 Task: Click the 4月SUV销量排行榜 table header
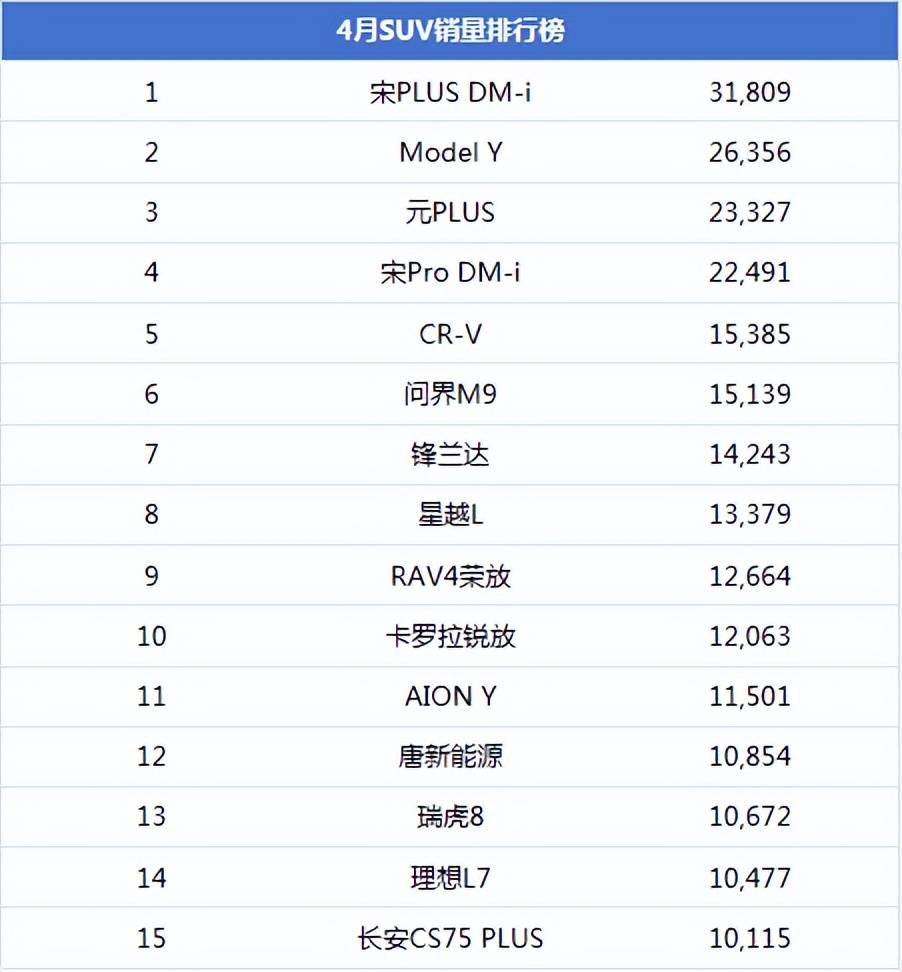[x=450, y=31]
